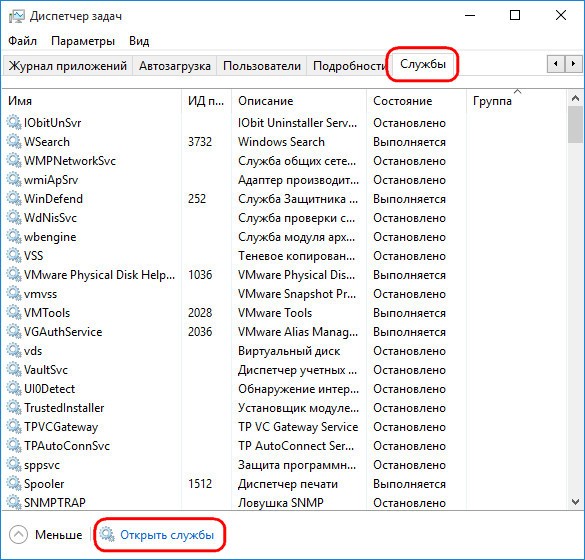Click the tab strip left scroll arrow

click(556, 64)
